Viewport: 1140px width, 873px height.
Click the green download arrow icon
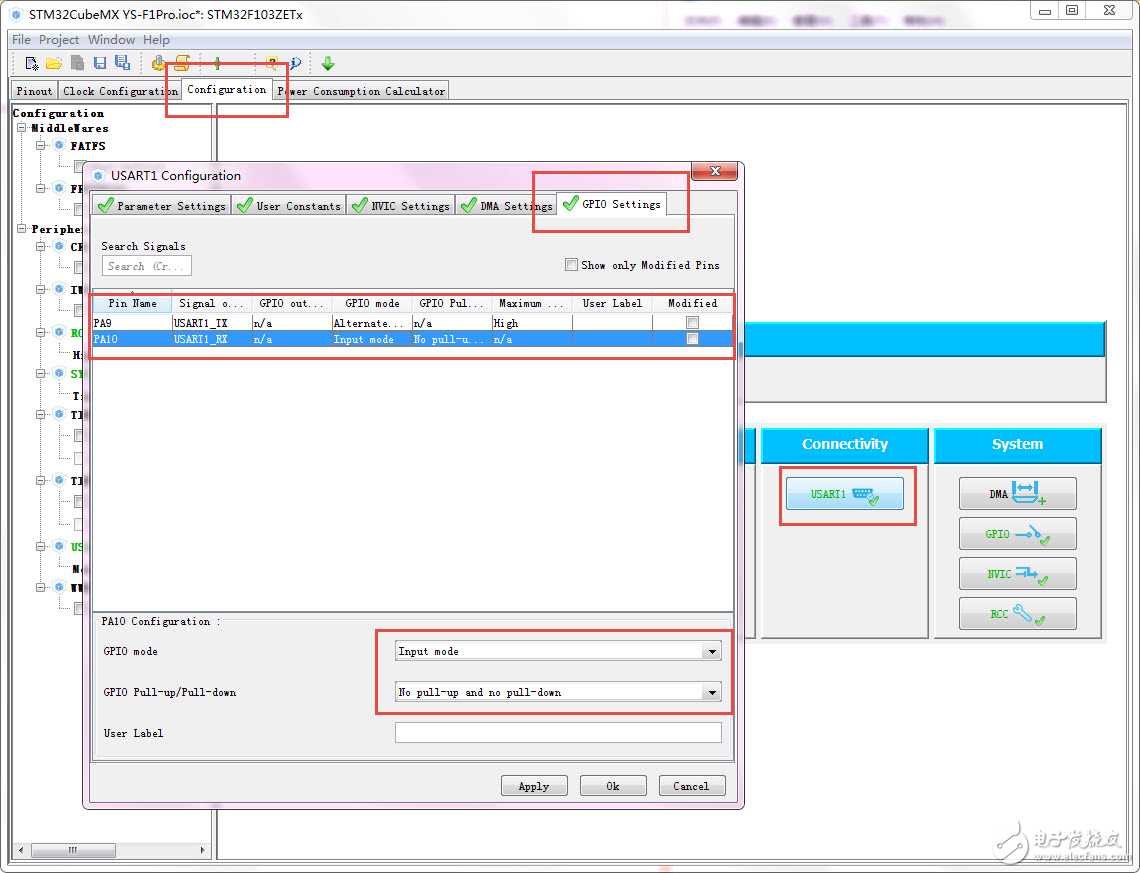(x=328, y=63)
